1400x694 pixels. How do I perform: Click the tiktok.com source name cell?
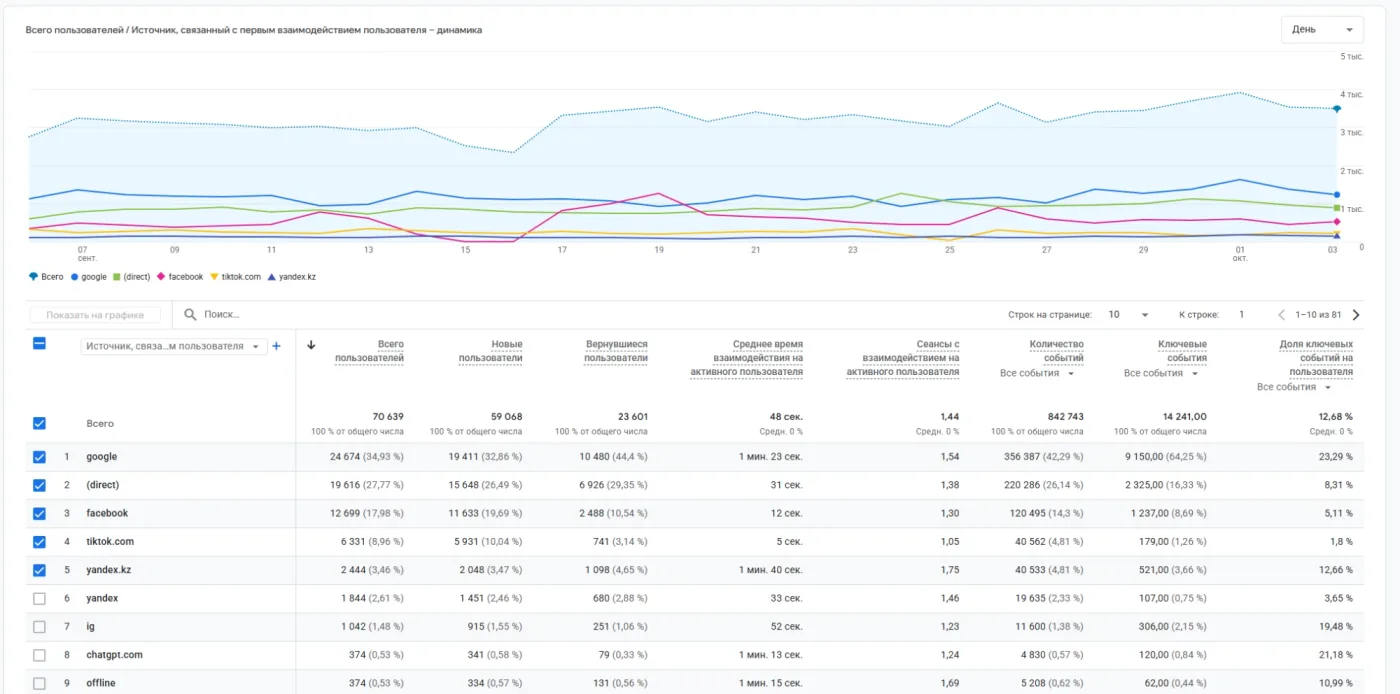click(110, 542)
